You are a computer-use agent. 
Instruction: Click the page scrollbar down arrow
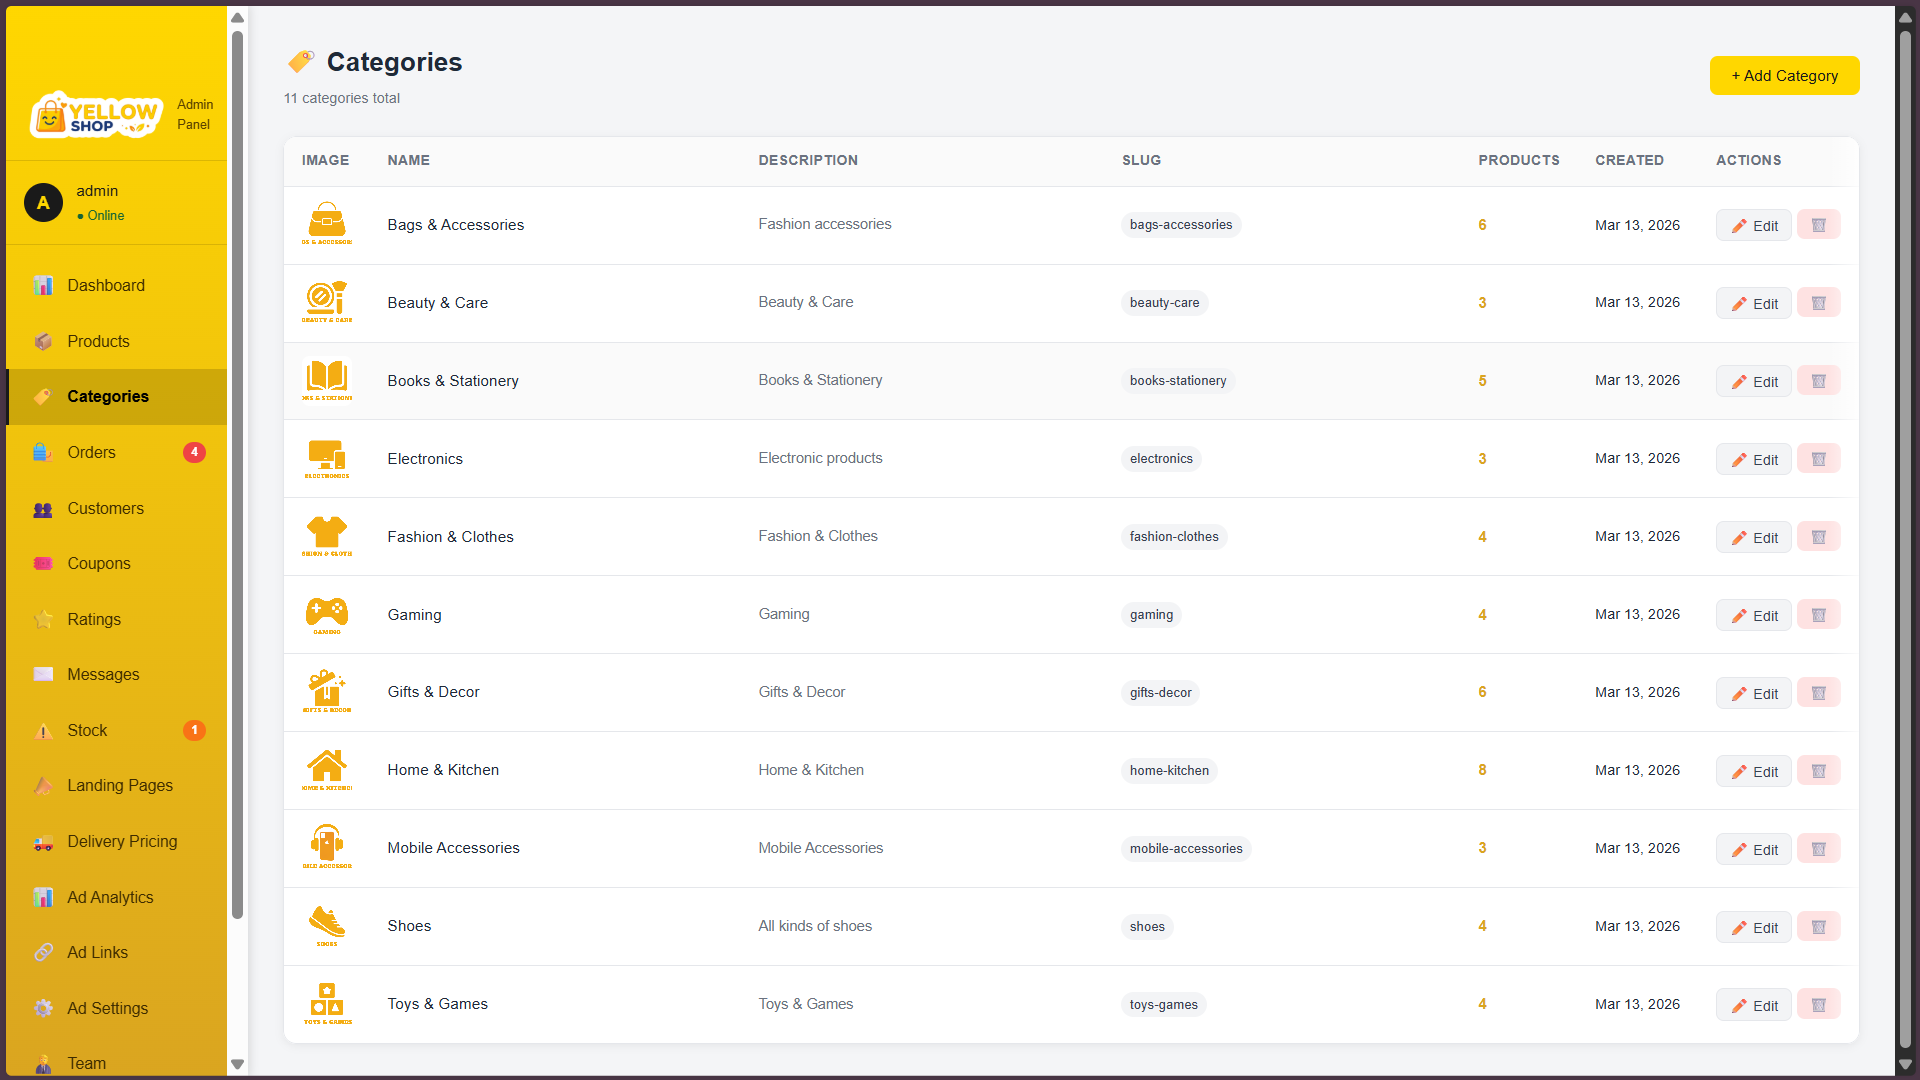click(1905, 1065)
